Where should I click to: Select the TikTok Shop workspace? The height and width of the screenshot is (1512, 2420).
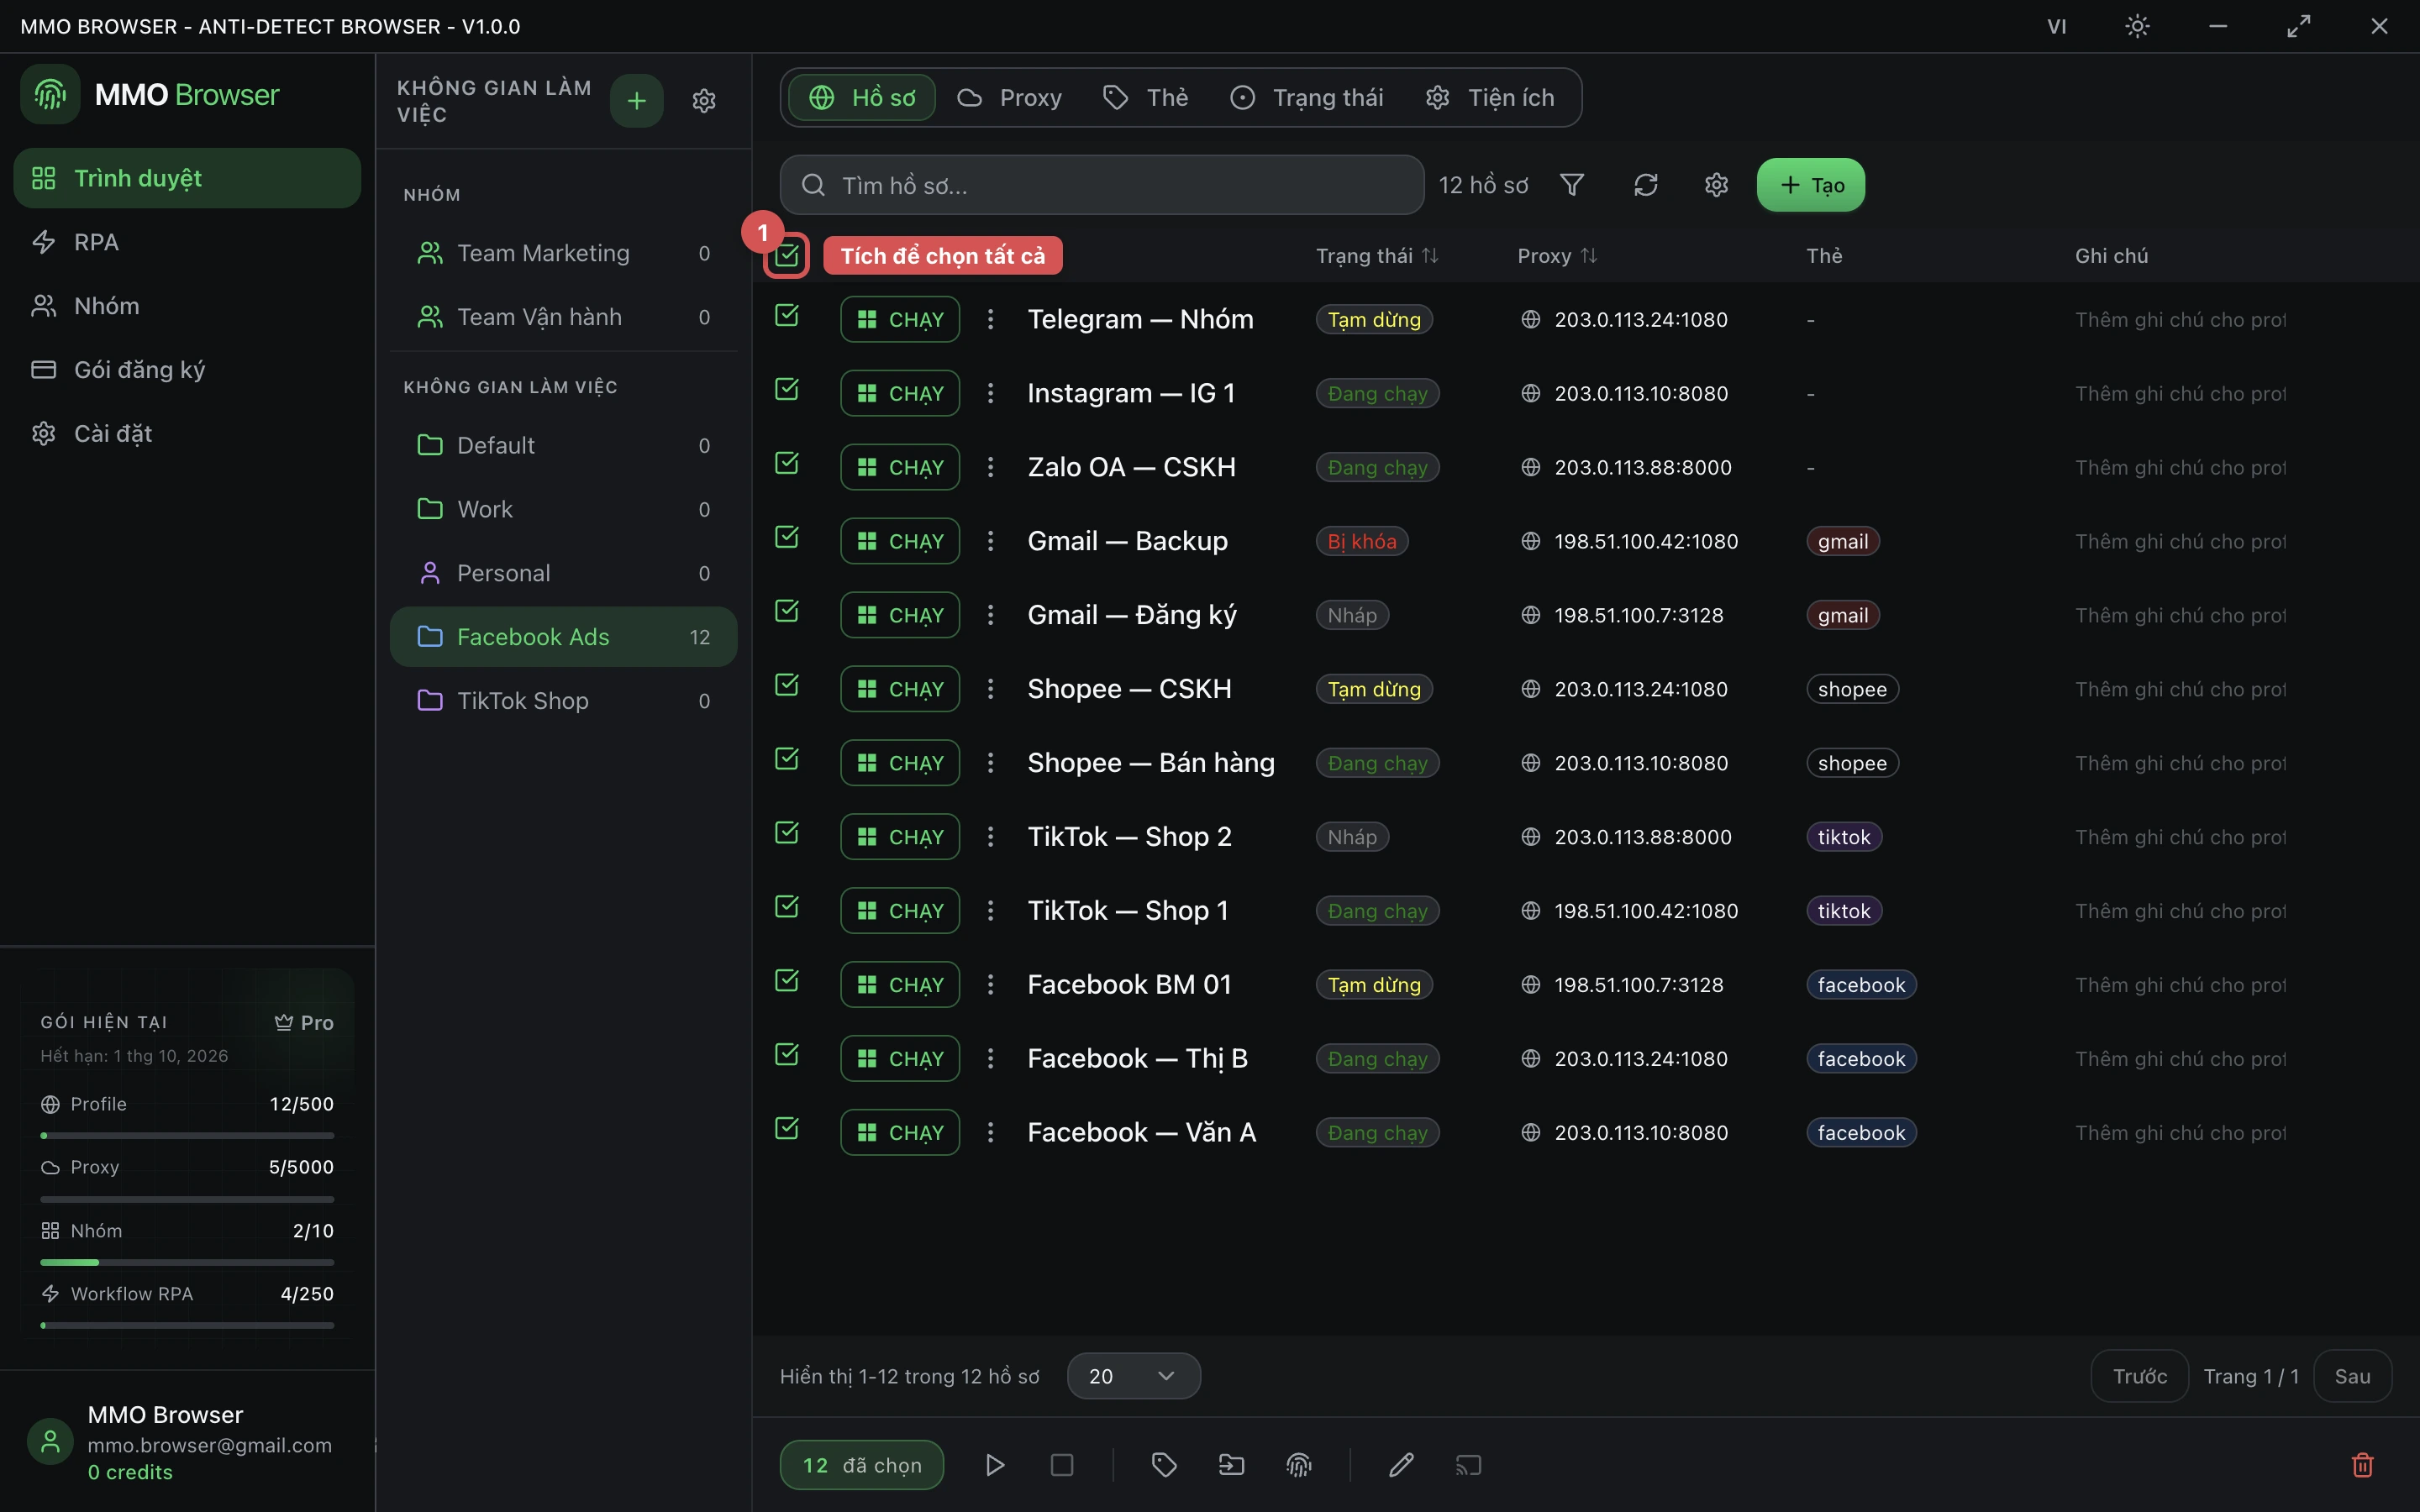(x=563, y=701)
